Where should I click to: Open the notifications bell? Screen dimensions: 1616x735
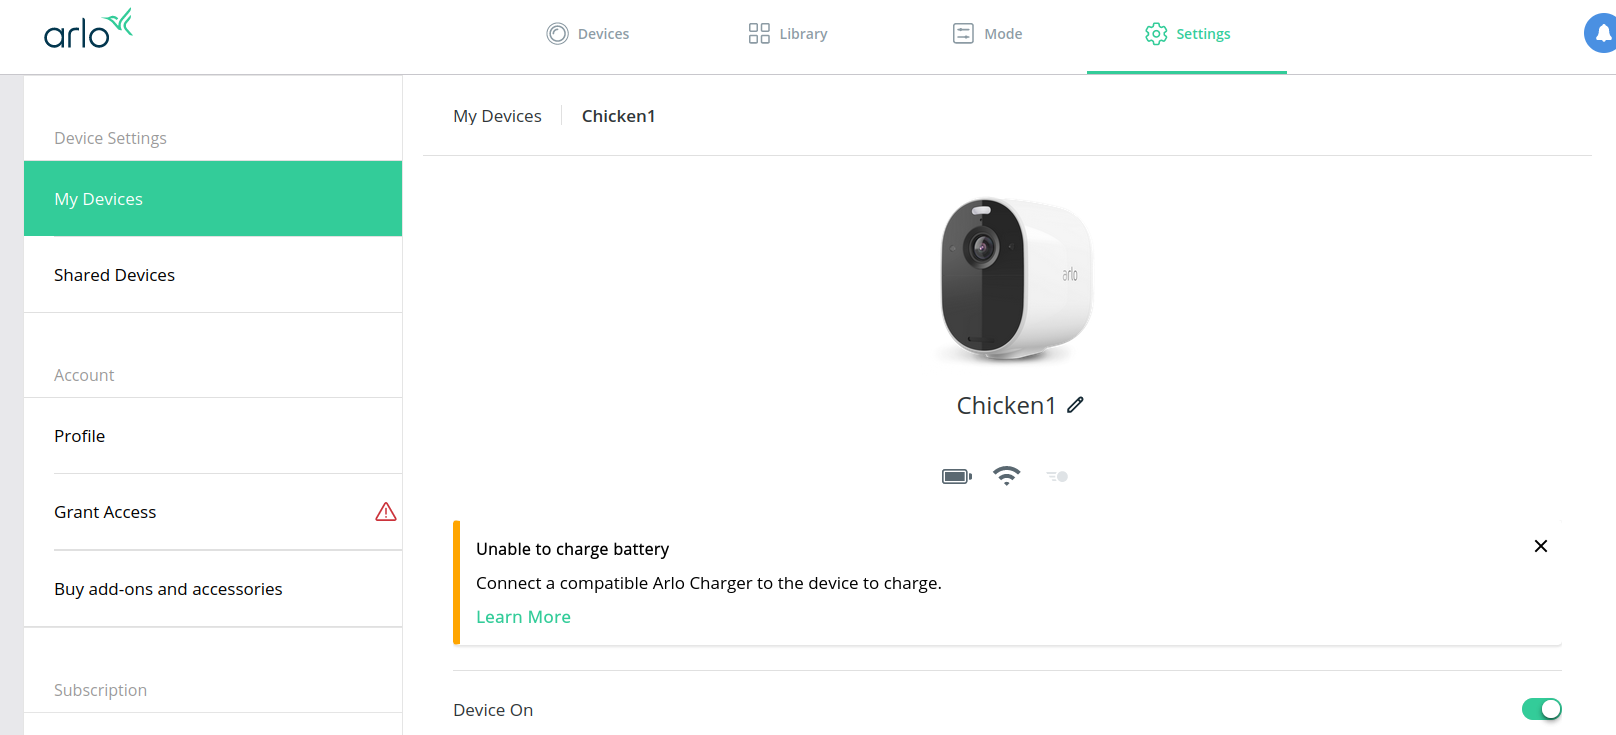[x=1602, y=33]
